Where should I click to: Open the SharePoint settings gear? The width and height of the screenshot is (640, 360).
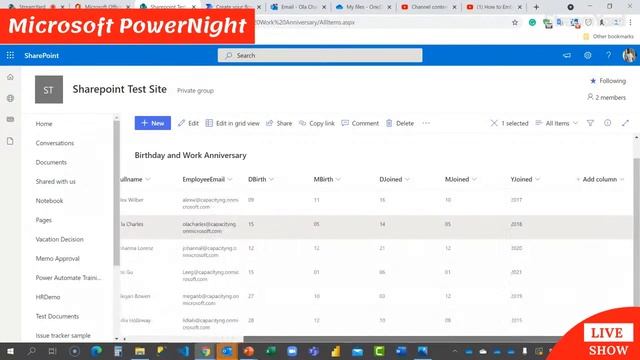588,56
